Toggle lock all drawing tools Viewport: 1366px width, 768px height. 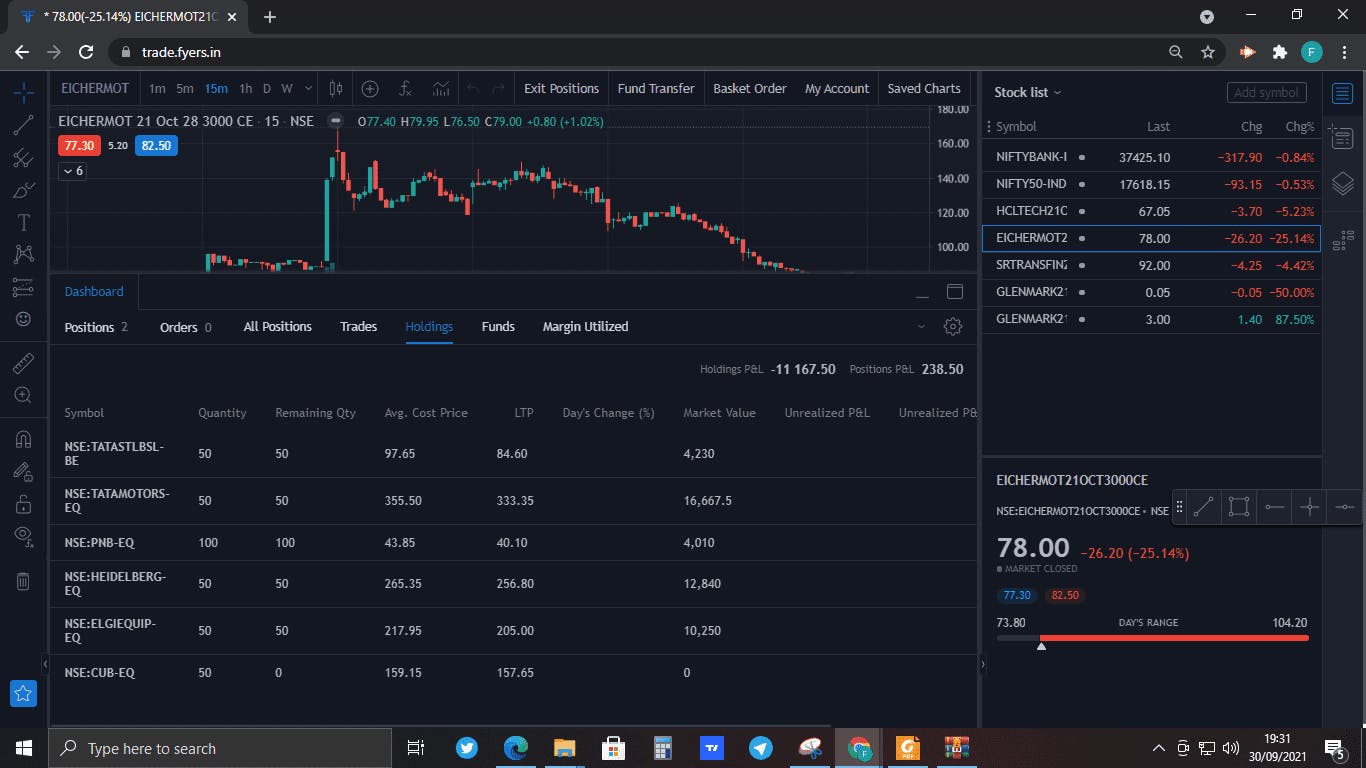click(23, 504)
